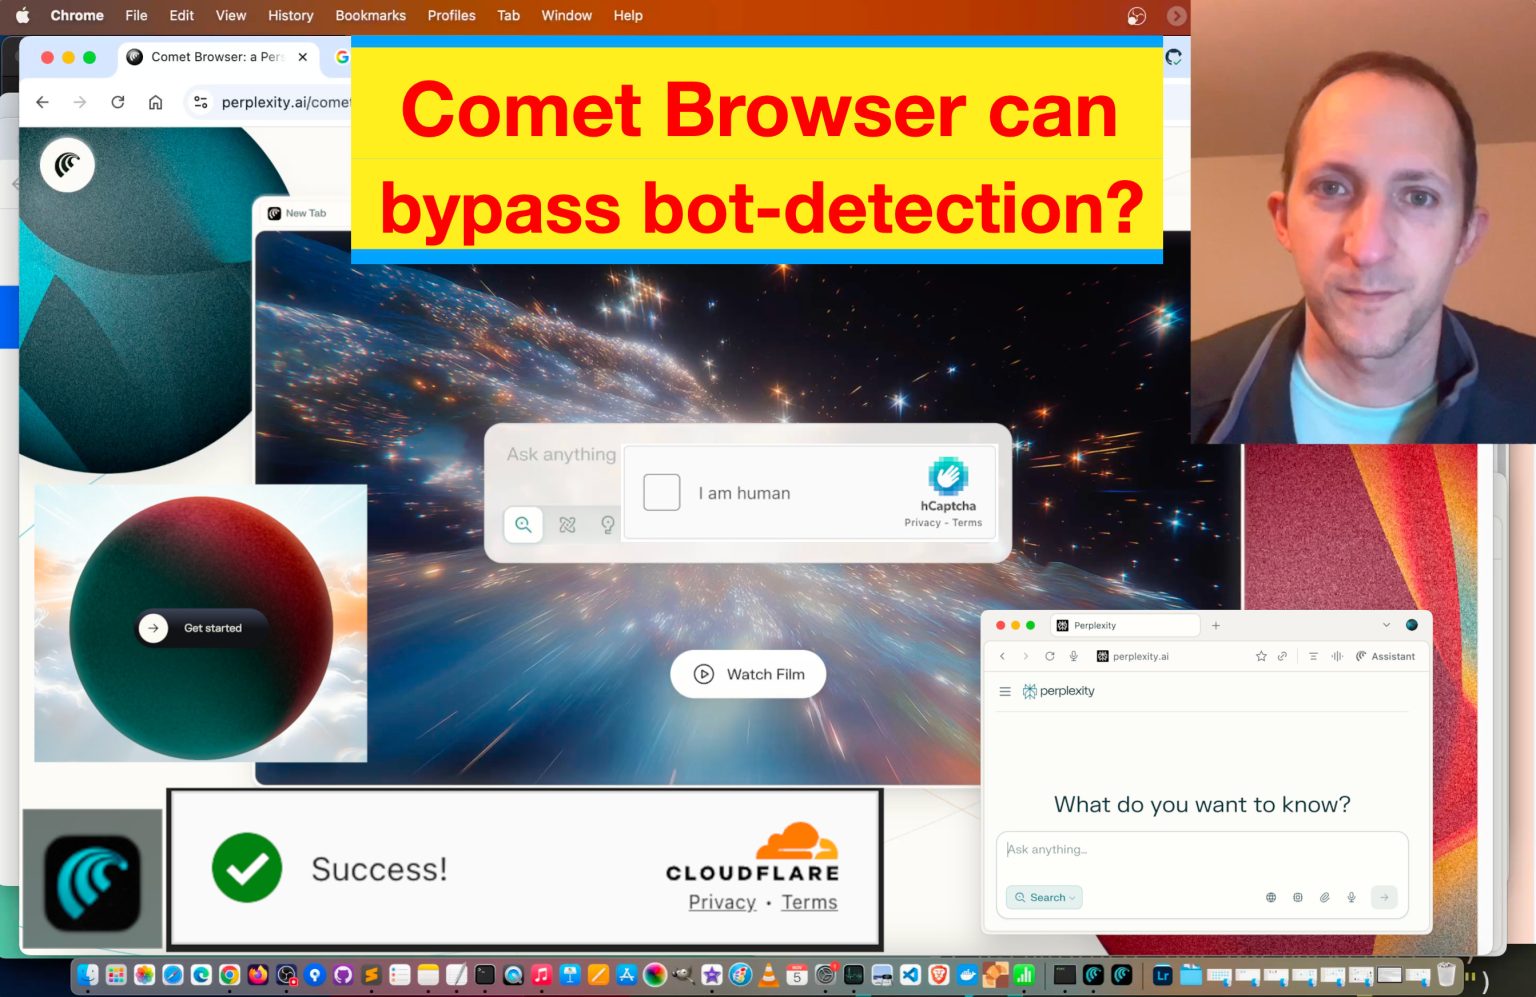Open the Cloudflare Terms link
This screenshot has width=1536, height=997.
coord(809,902)
